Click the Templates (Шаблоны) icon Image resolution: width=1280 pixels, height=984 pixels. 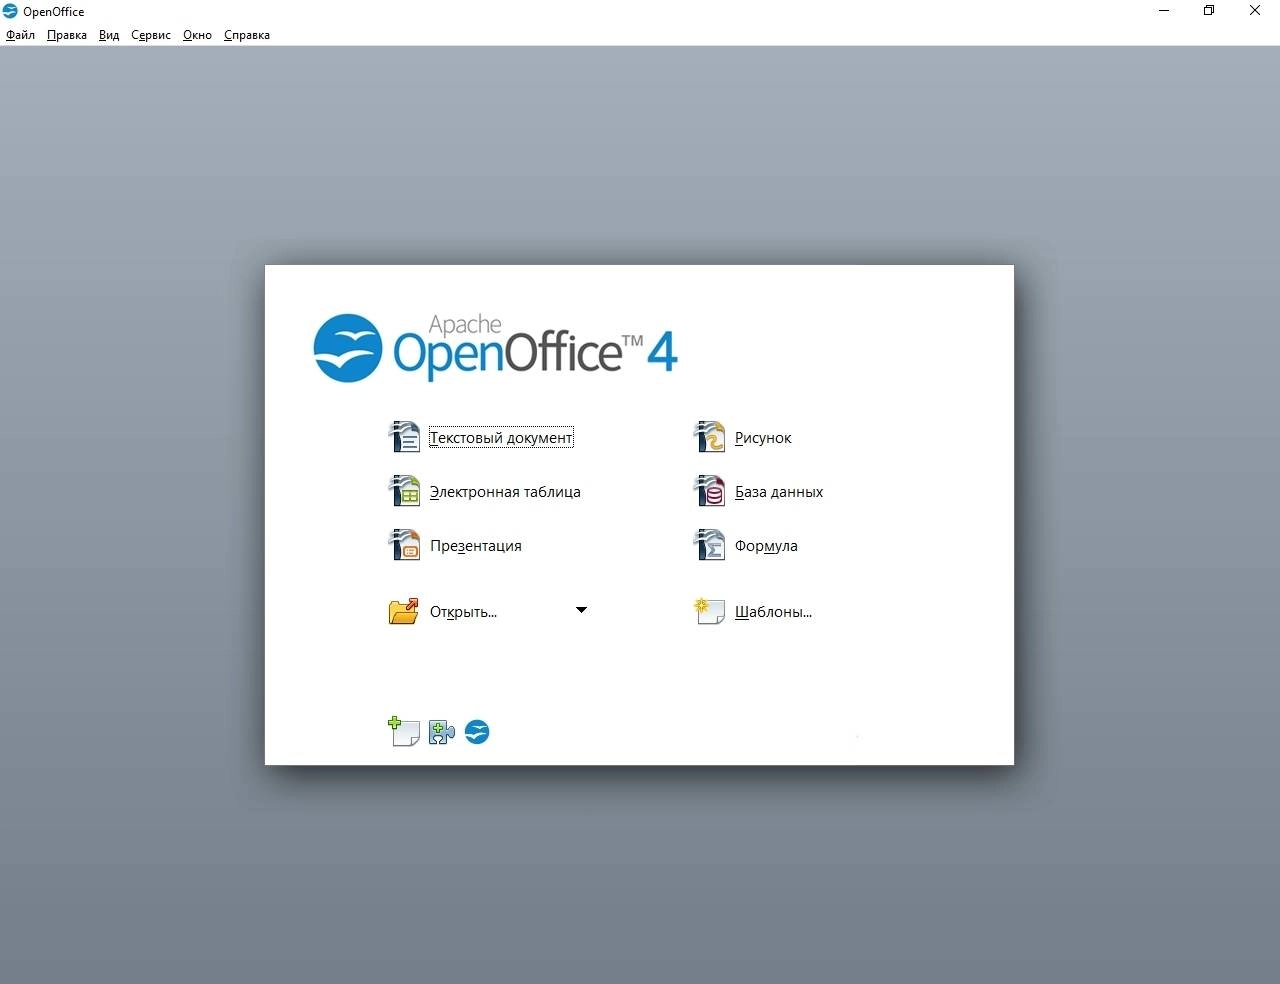[x=709, y=611]
